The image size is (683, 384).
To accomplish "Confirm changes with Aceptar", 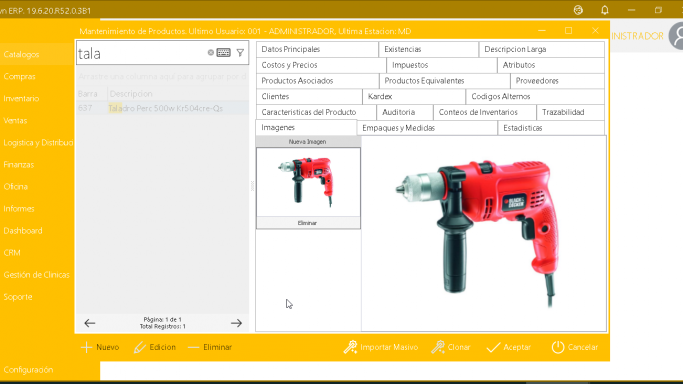I will (508, 347).
